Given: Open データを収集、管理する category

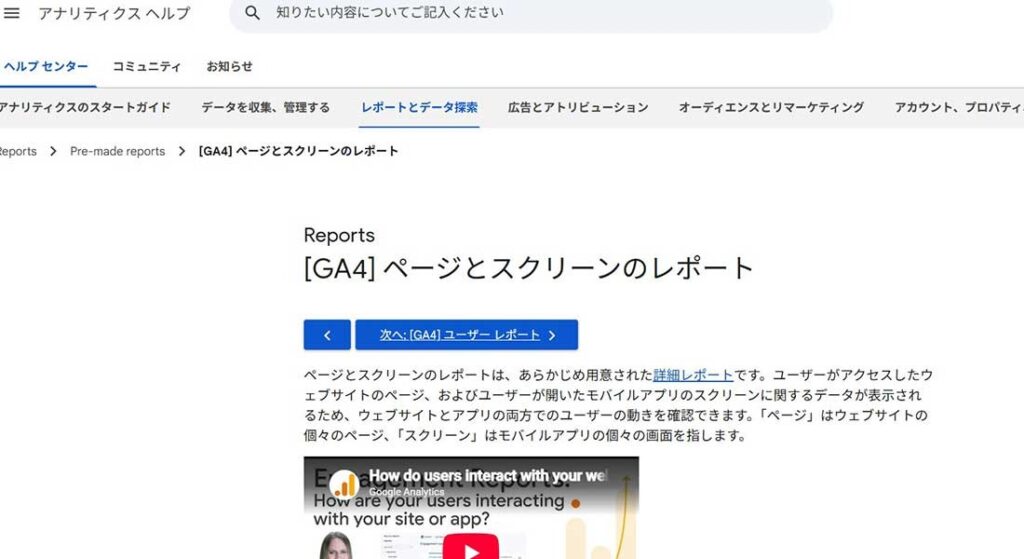Looking at the screenshot, I should coord(266,108).
